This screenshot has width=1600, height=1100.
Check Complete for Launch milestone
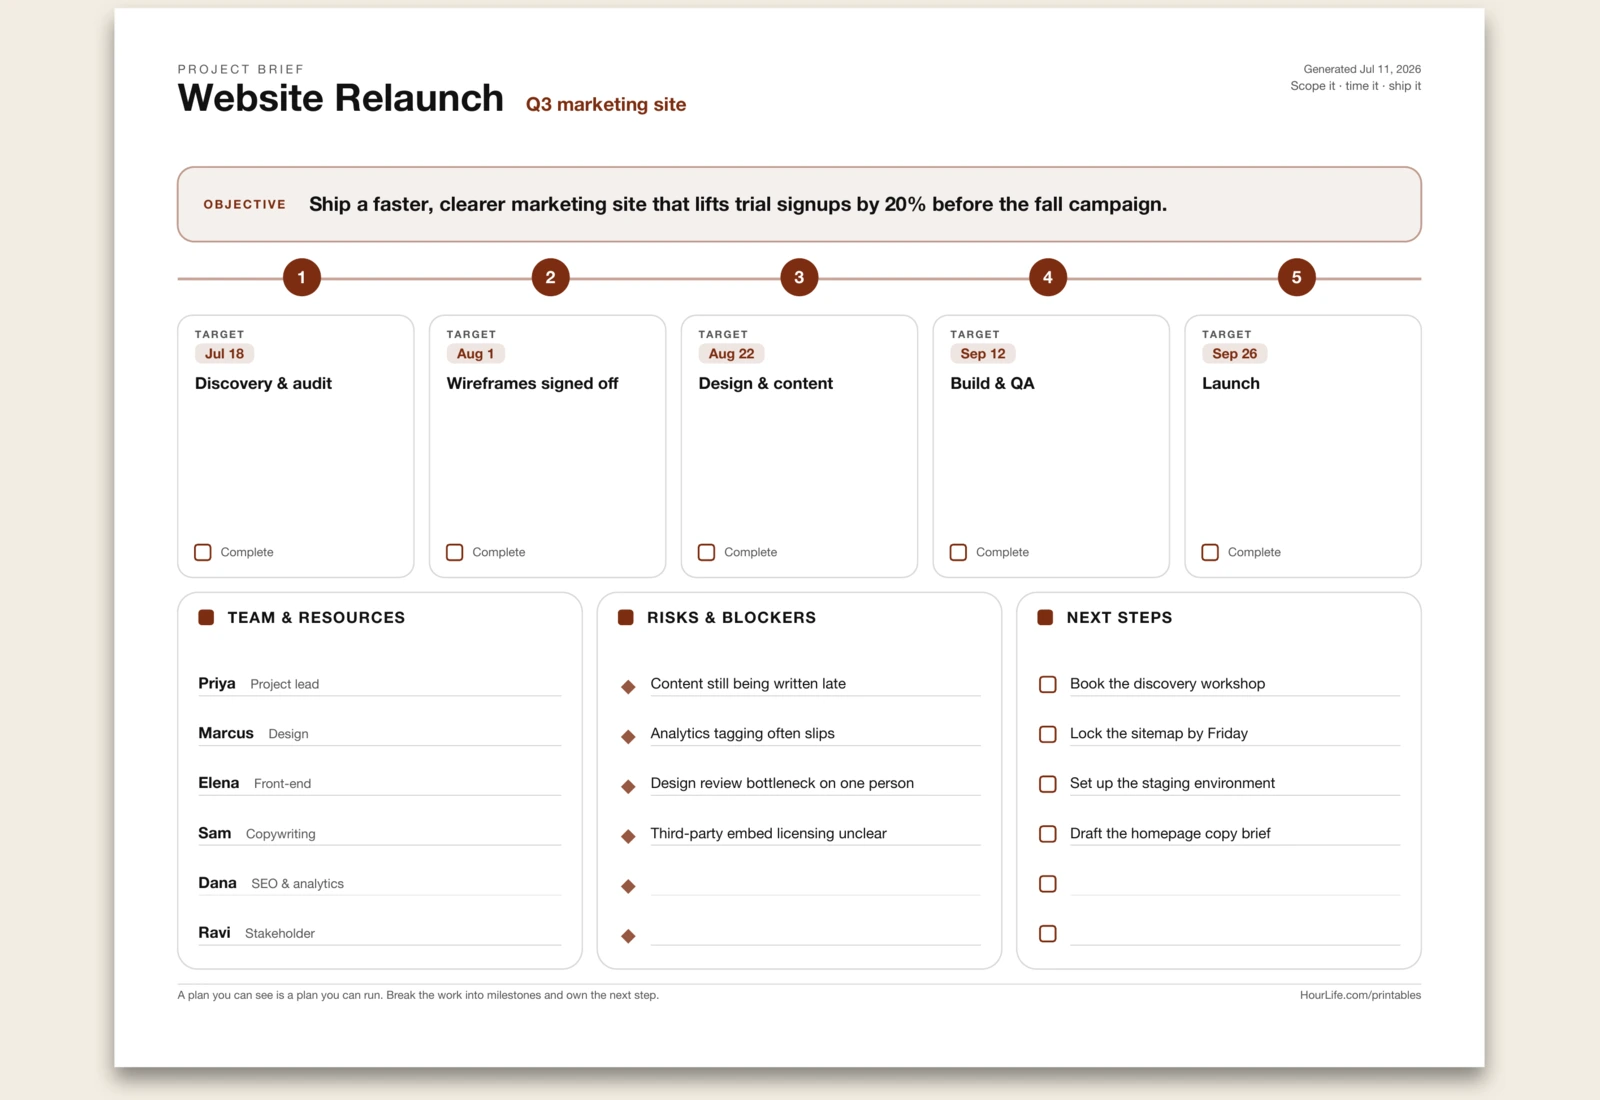(x=1210, y=552)
